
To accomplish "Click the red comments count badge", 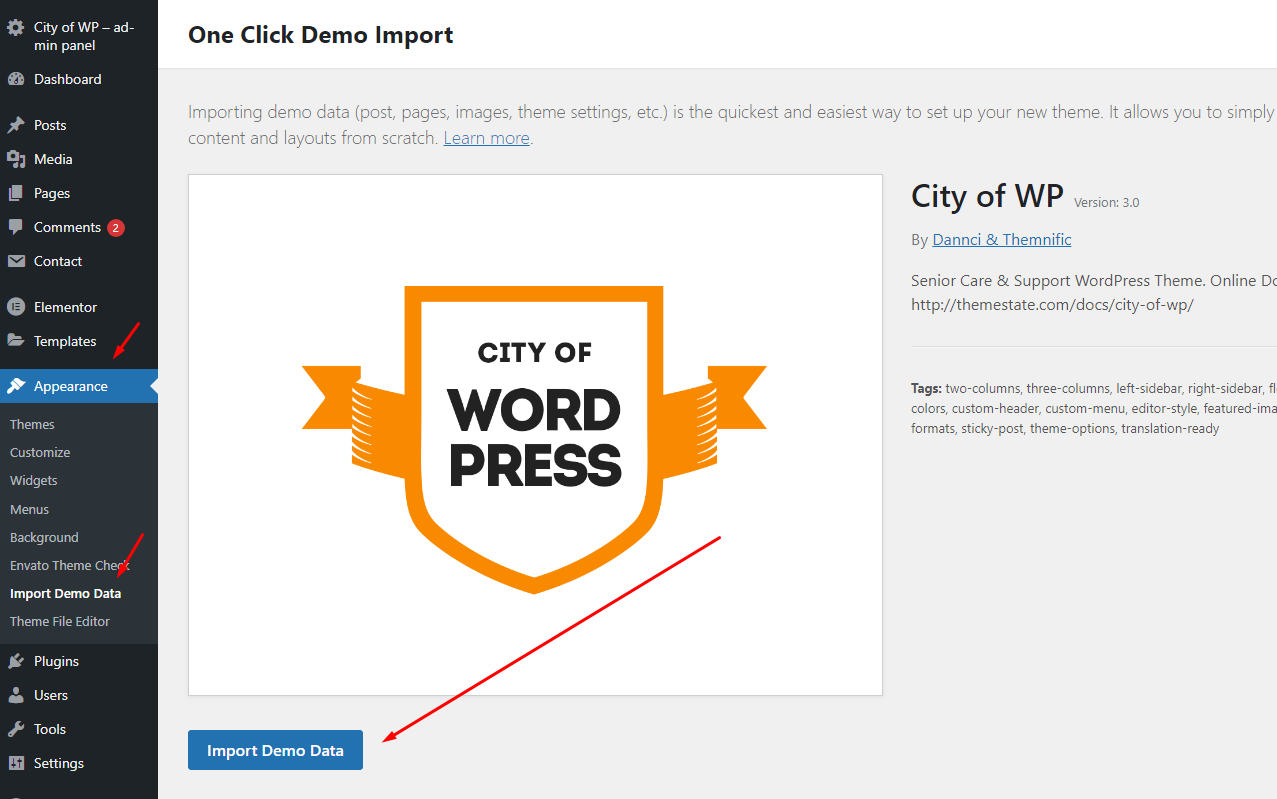I will [x=116, y=227].
